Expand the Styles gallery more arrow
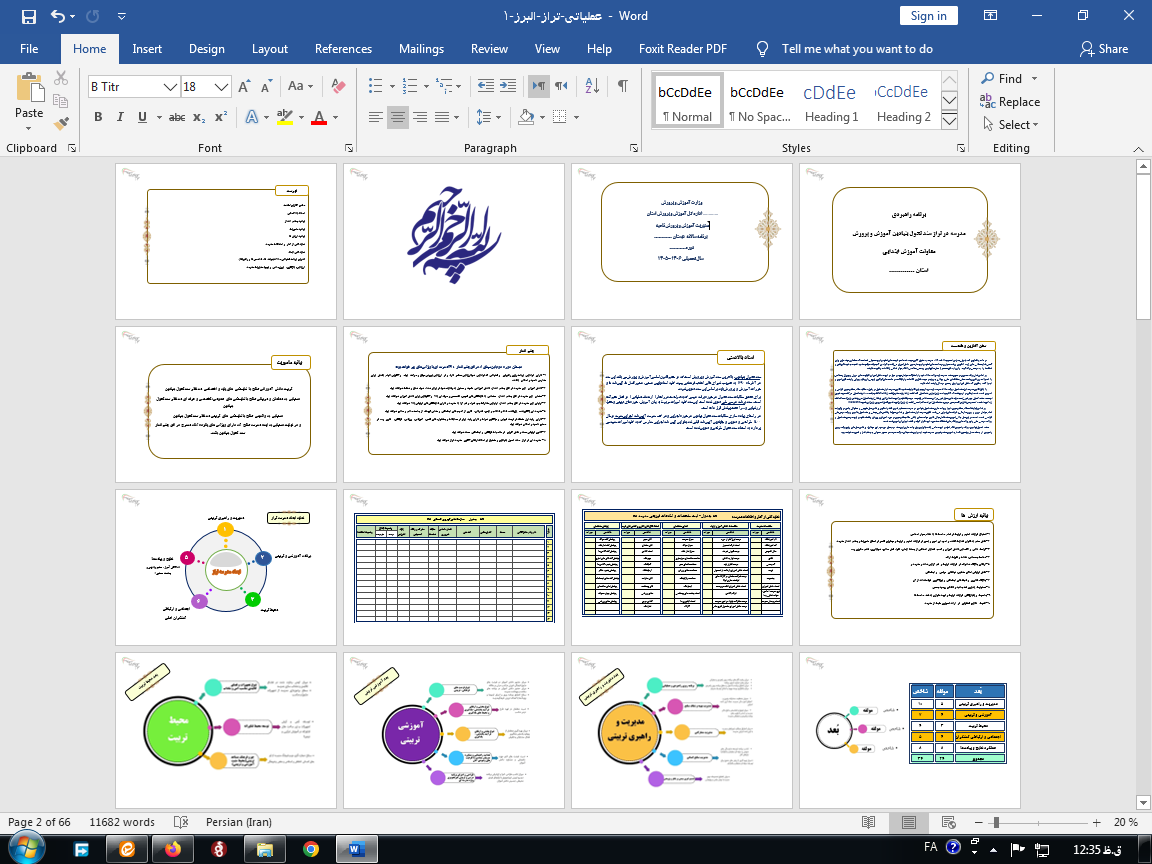Image resolution: width=1152 pixels, height=864 pixels. 949,121
